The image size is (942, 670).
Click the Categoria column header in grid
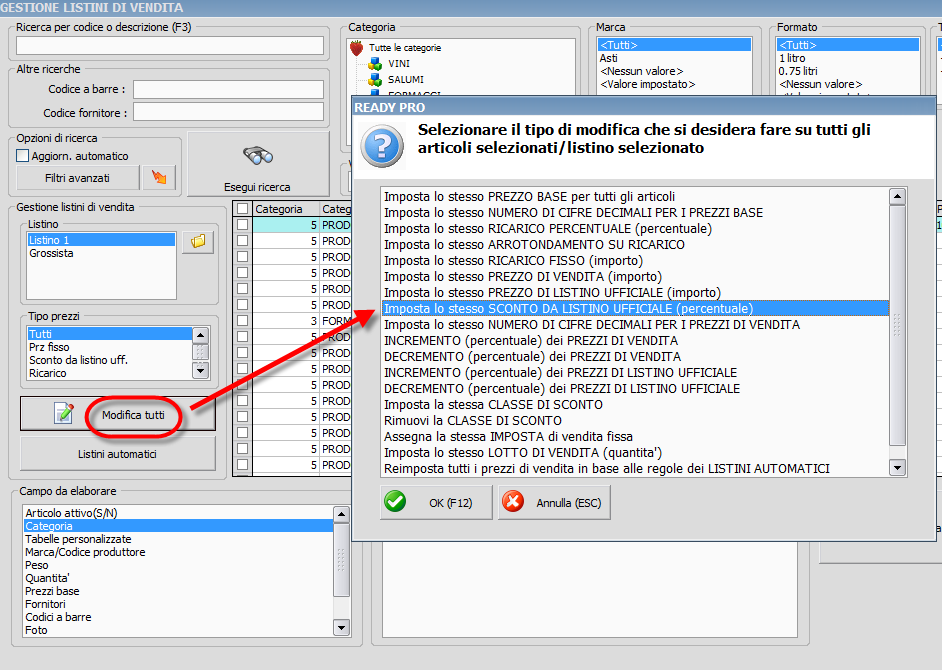click(x=285, y=209)
